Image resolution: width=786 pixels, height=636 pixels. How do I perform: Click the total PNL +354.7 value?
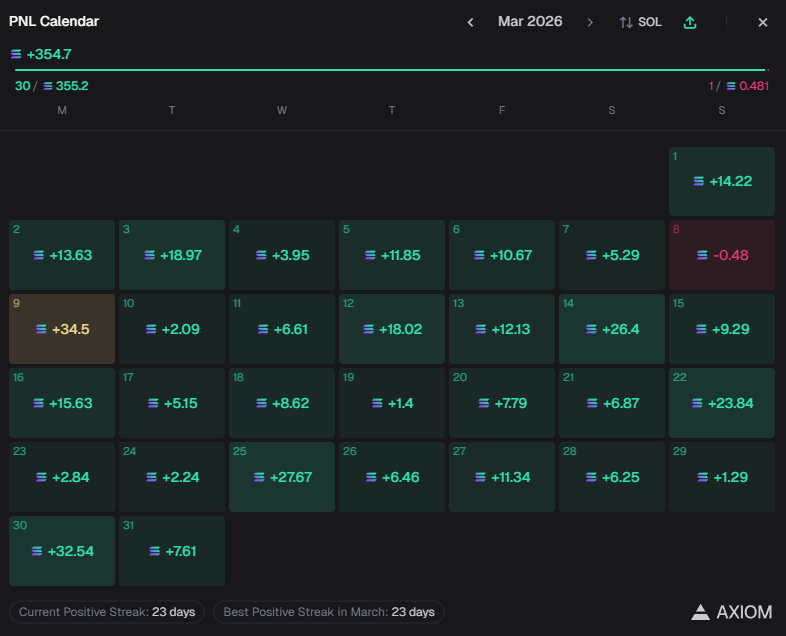[x=41, y=54]
